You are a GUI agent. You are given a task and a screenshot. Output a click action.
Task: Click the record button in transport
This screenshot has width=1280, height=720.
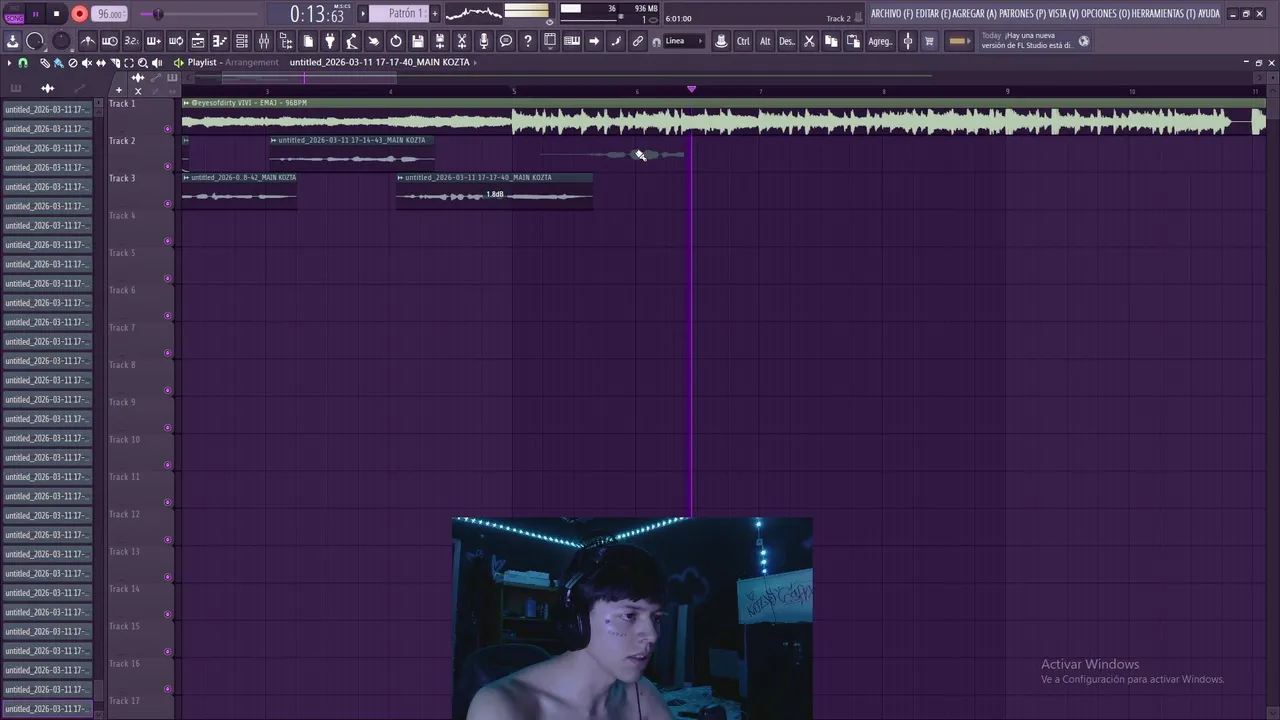tap(79, 14)
